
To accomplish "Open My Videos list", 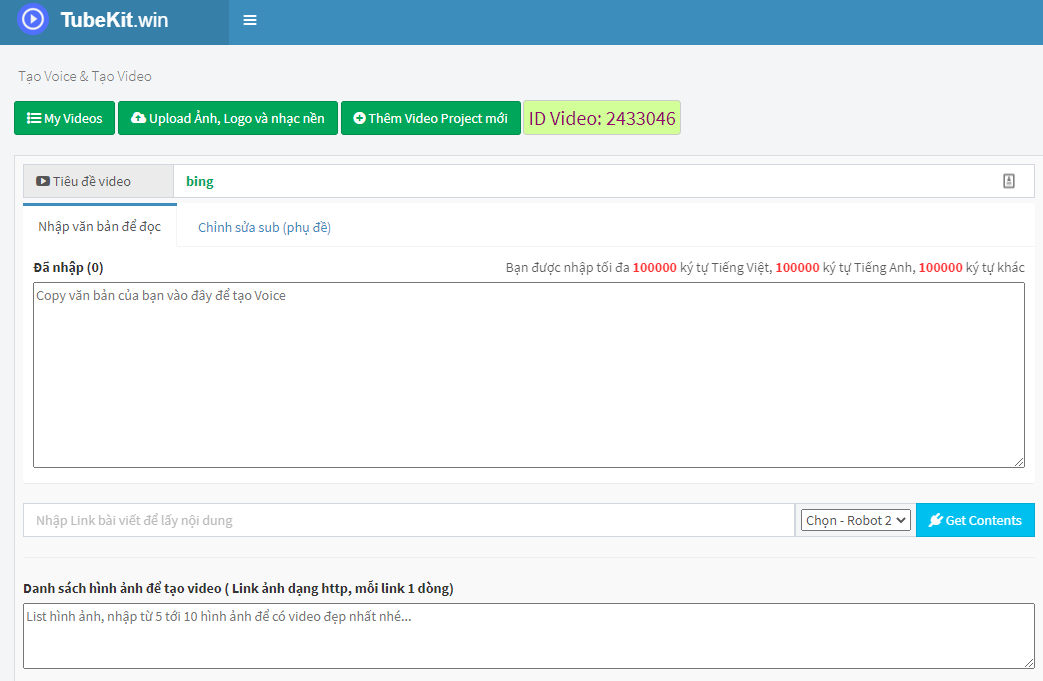I will click(x=64, y=118).
